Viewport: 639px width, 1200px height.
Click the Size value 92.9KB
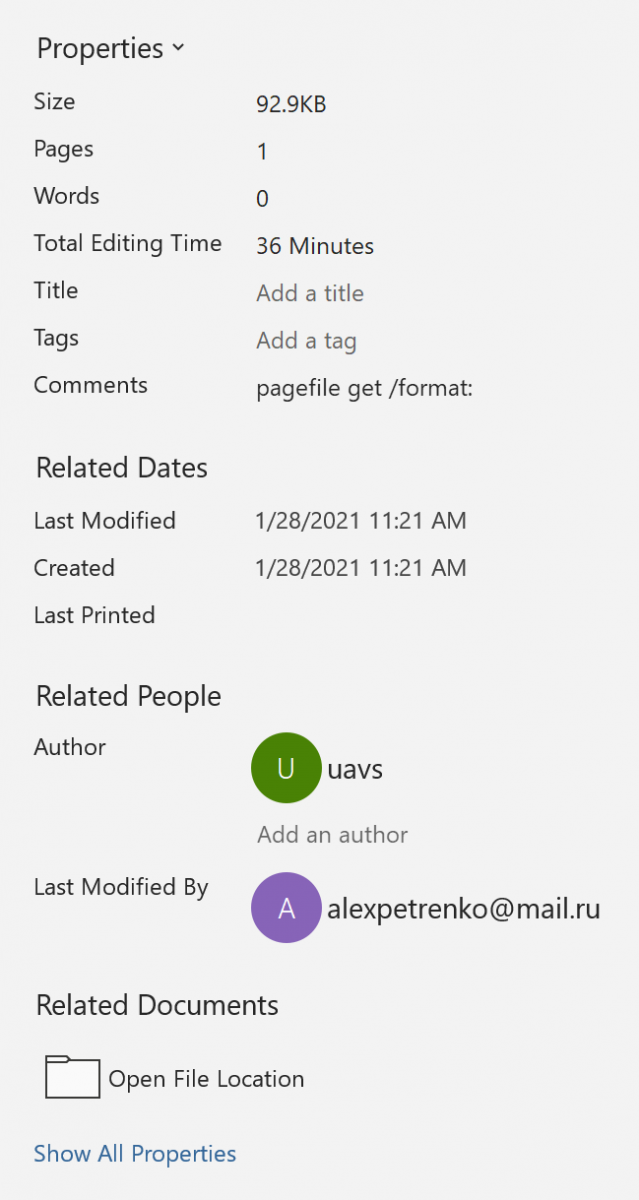click(291, 104)
